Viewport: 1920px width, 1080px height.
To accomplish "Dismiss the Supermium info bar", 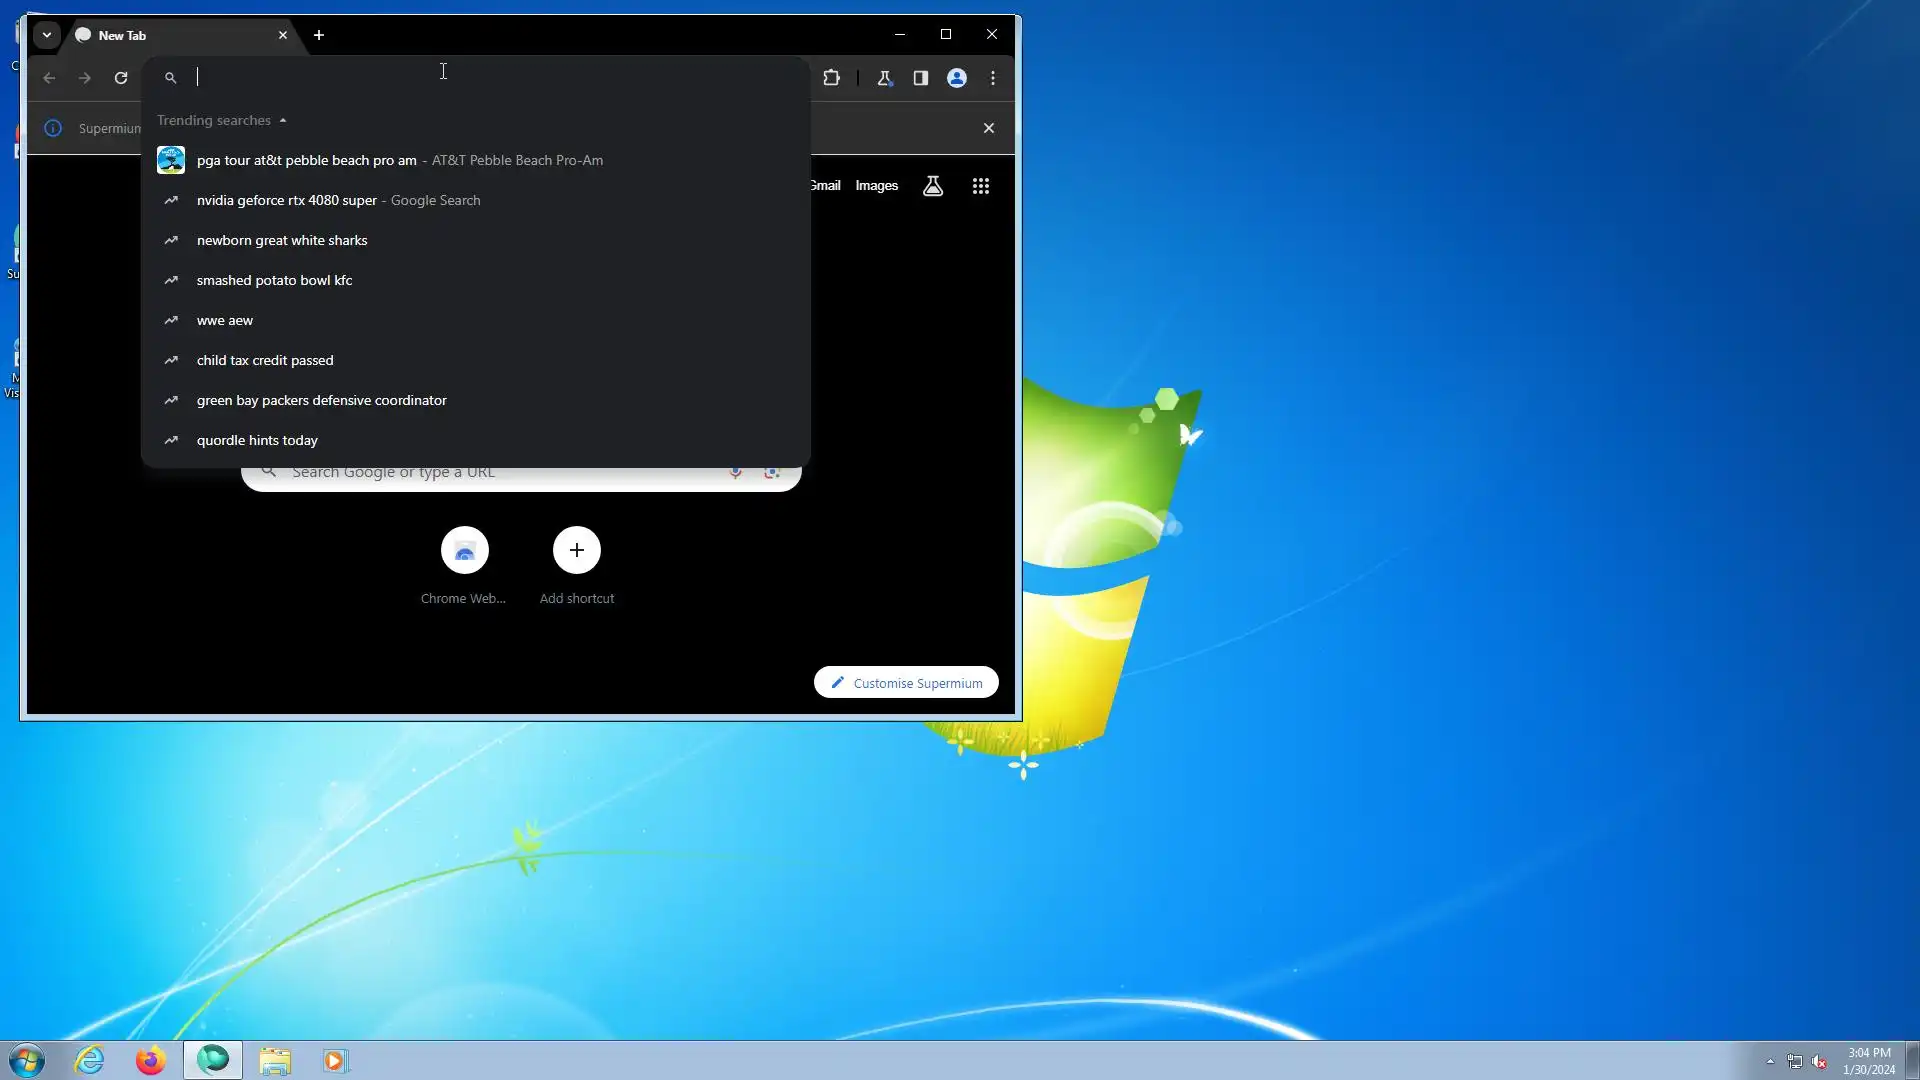I will pos(989,128).
